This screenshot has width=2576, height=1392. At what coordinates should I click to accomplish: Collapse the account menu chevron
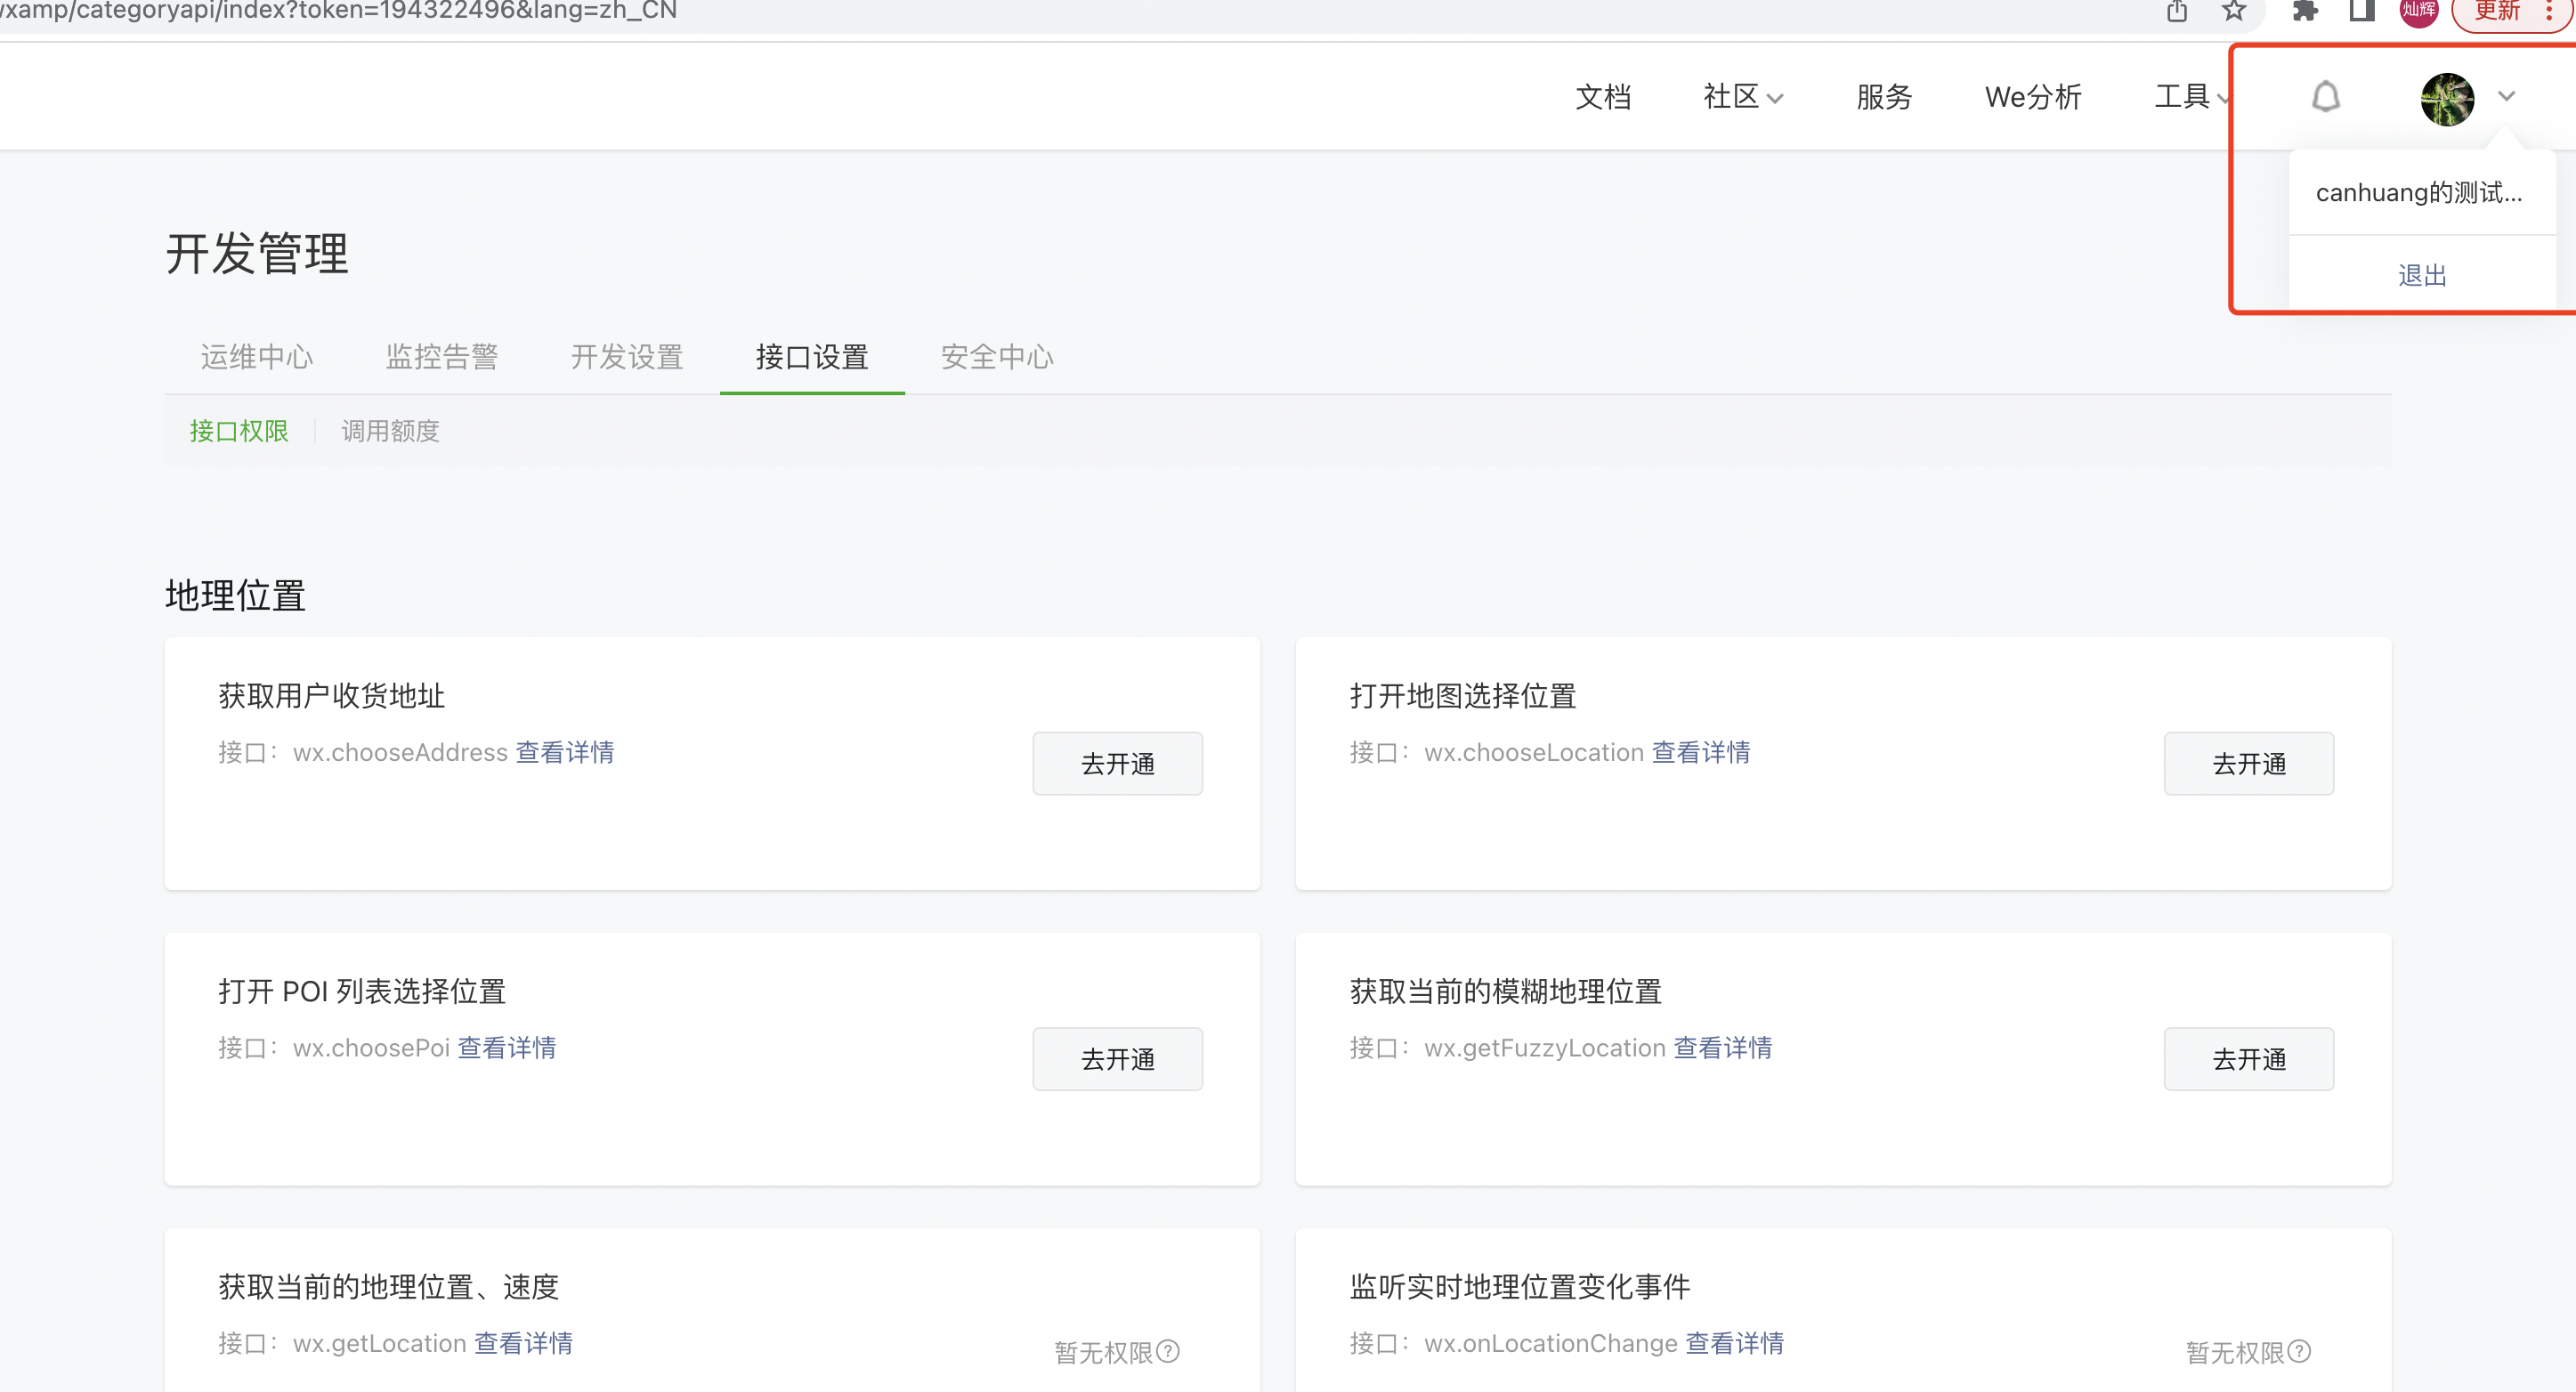[2506, 97]
